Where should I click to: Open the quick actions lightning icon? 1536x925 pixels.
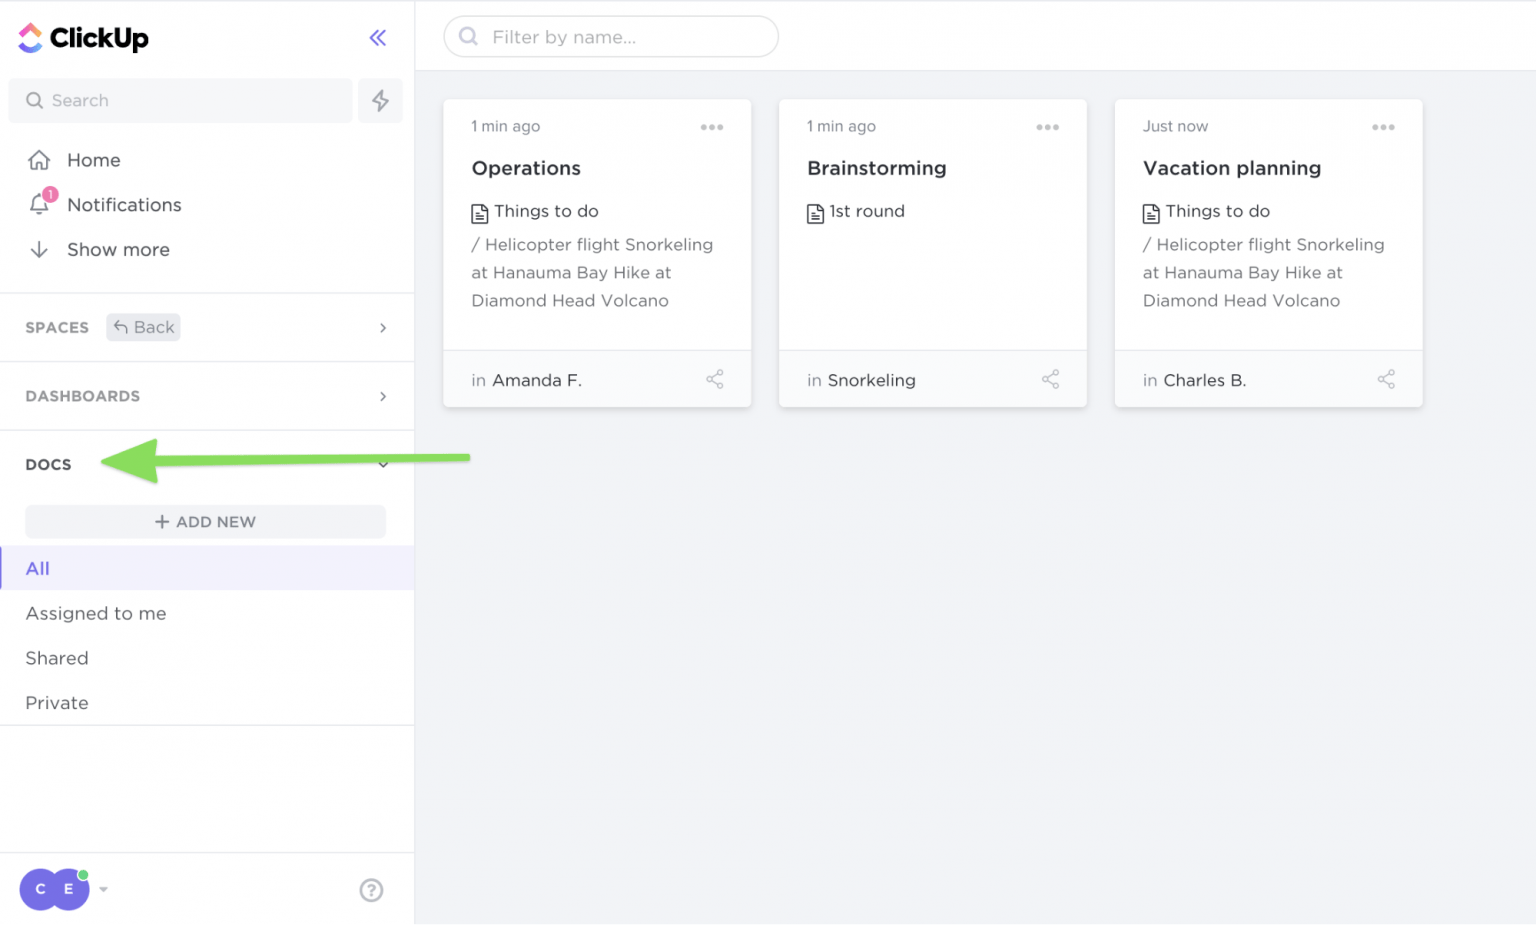coord(380,100)
